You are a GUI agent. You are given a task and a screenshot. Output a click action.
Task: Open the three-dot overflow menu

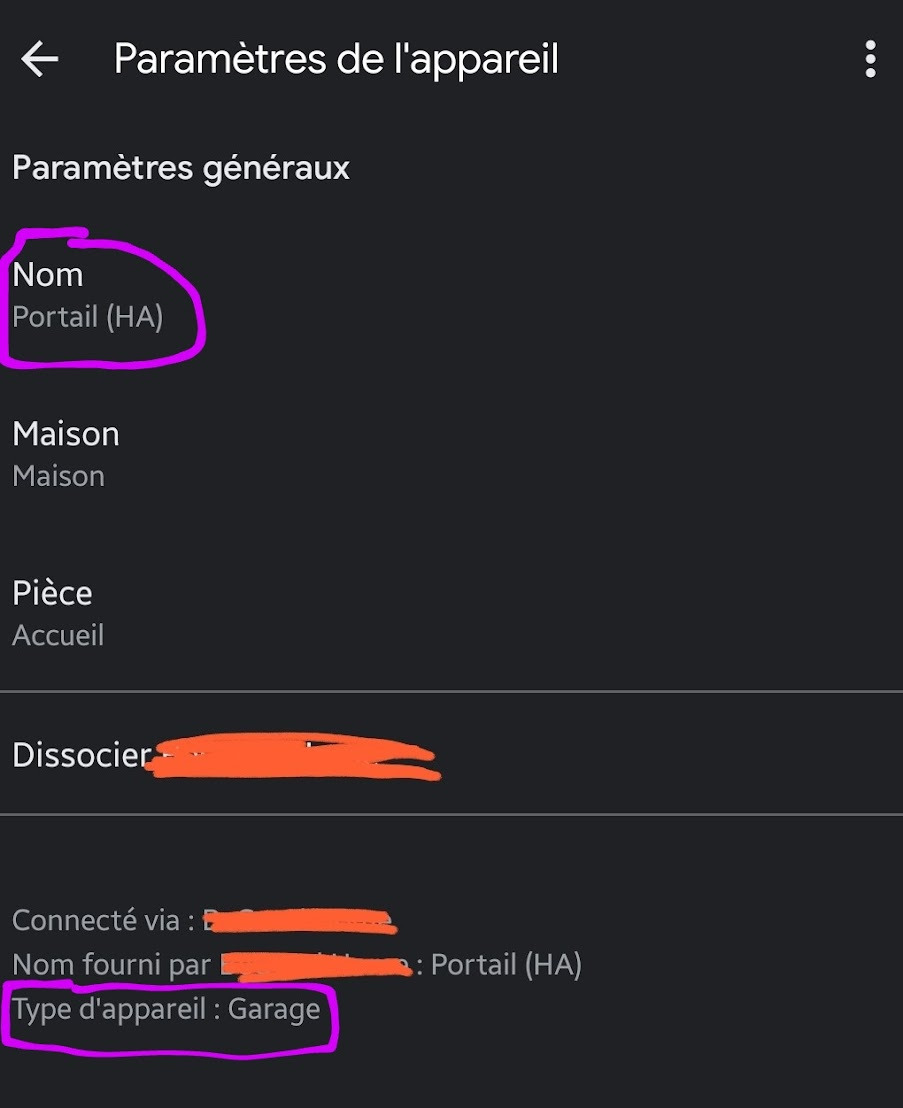(x=870, y=59)
